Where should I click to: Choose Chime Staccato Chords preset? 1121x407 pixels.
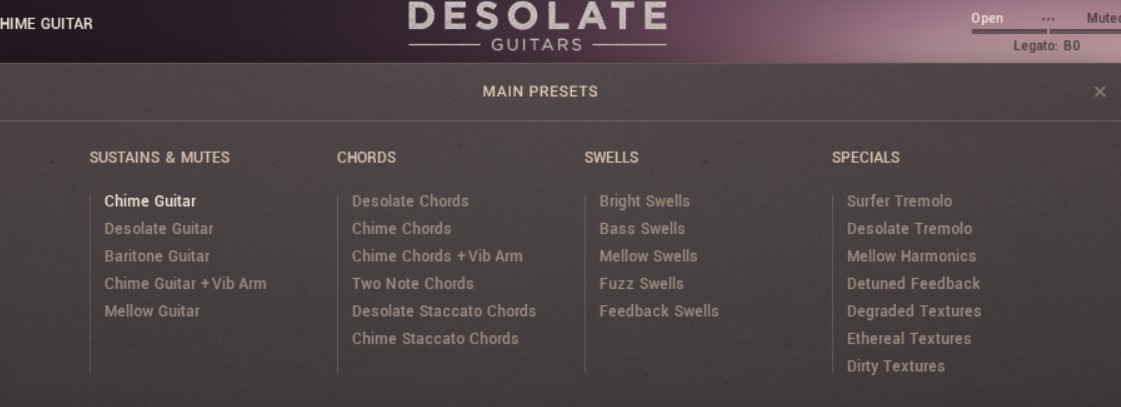pos(435,339)
